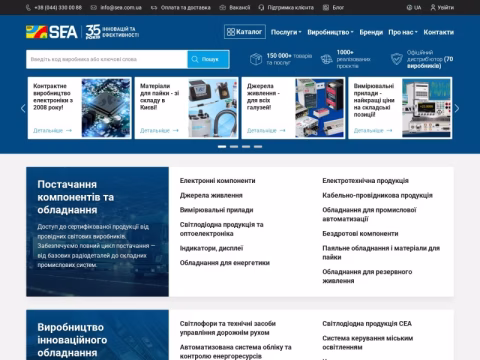Click the measuring instruments card image
This screenshot has width=480, height=360.
click(x=426, y=108)
